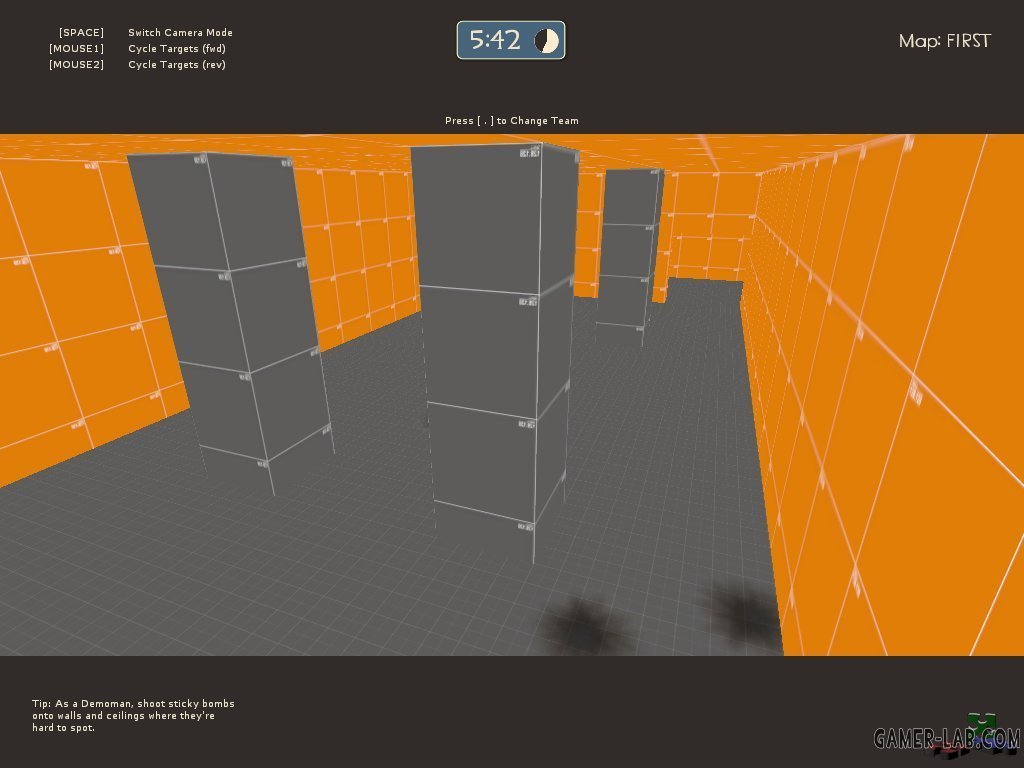Click the [MOUSE1] key hint
The width and height of the screenshot is (1024, 768).
pyautogui.click(x=76, y=48)
